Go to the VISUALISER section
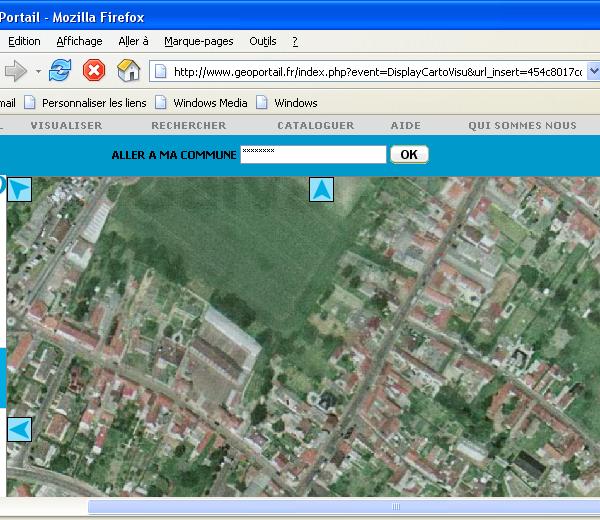 click(66, 126)
